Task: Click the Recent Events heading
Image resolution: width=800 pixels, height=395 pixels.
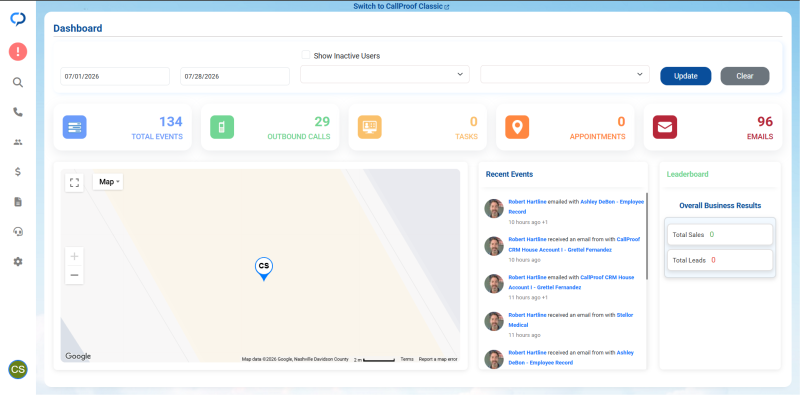Action: pyautogui.click(x=509, y=174)
